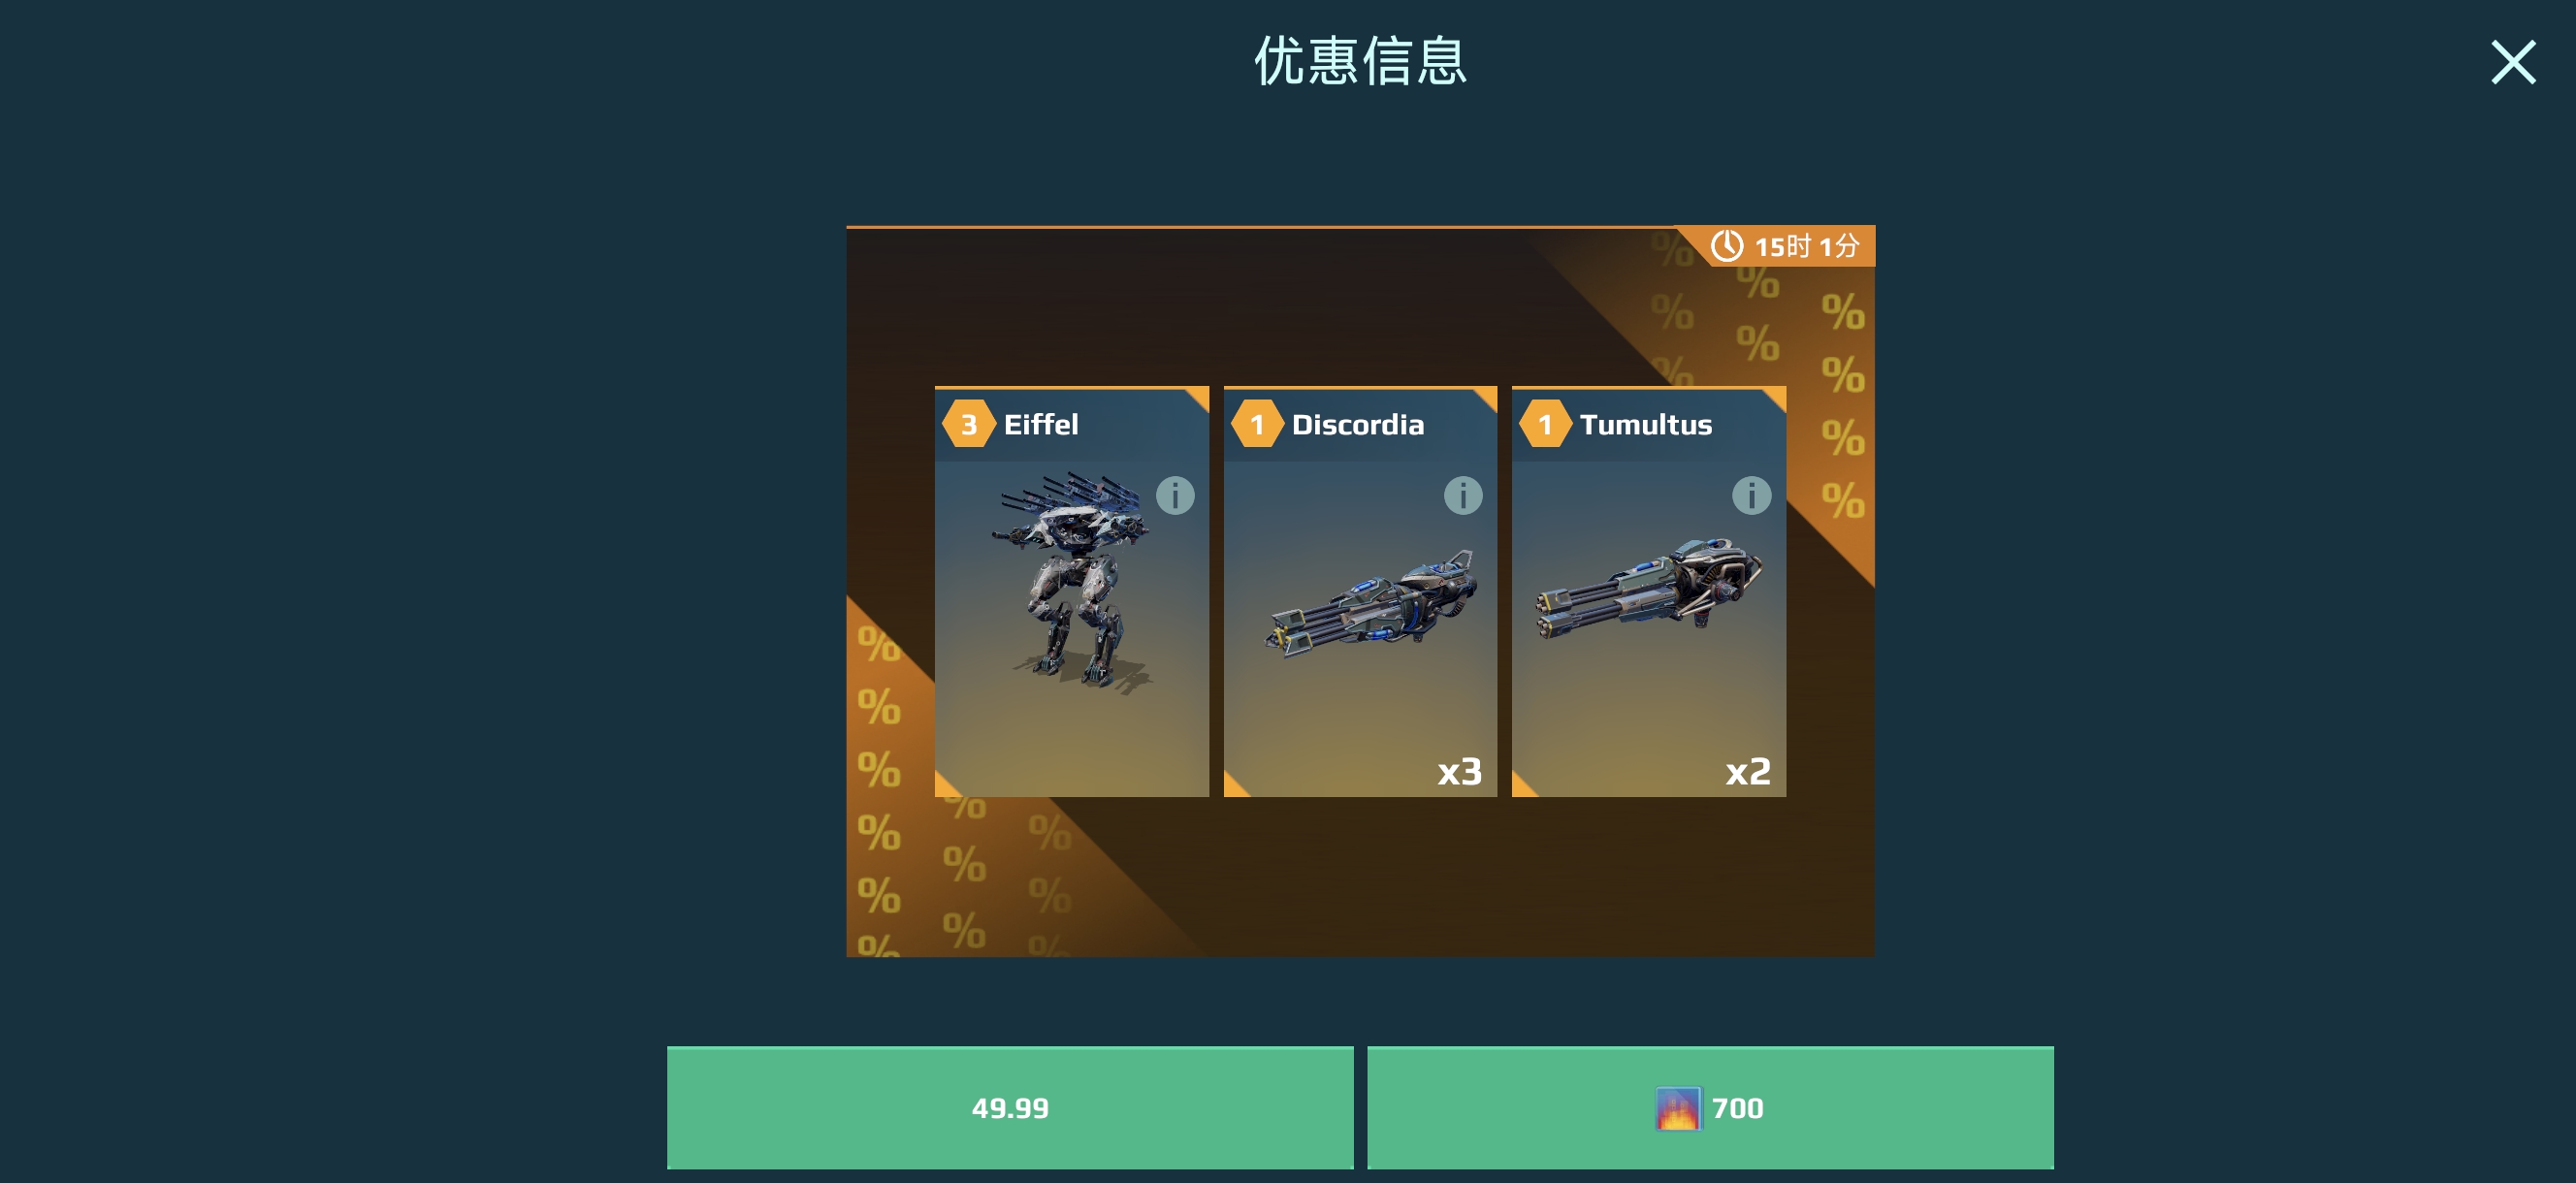Click the clock icon on offer timer
Viewport: 2576px width, 1183px height.
[1727, 246]
